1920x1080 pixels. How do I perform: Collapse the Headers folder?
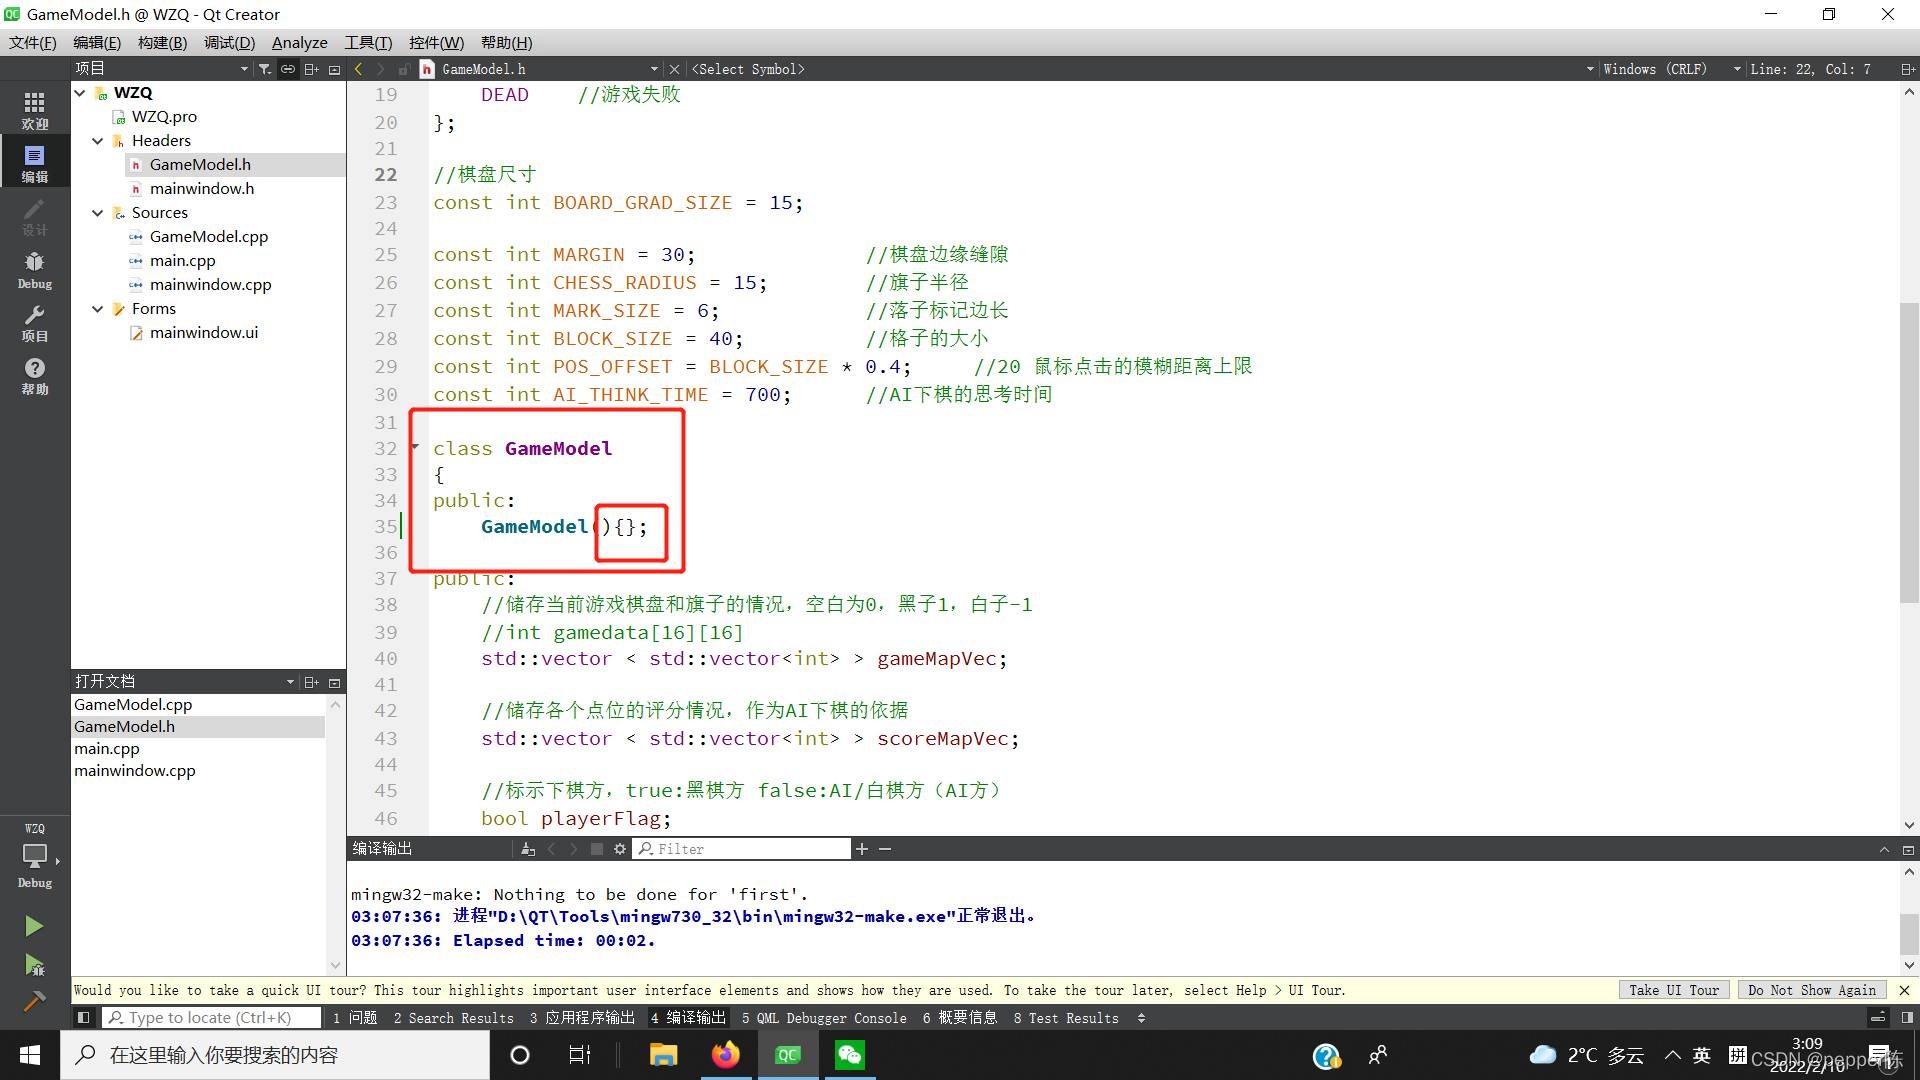pos(97,141)
